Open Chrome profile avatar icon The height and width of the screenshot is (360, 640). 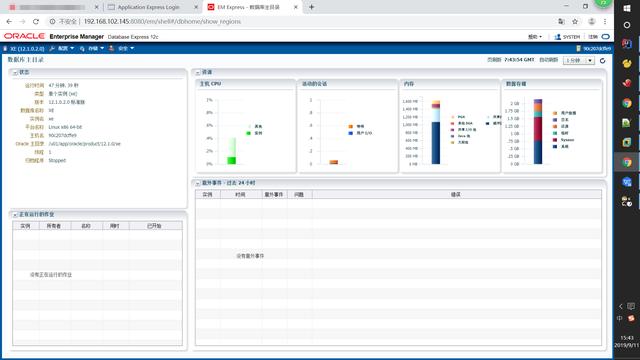tap(591, 21)
